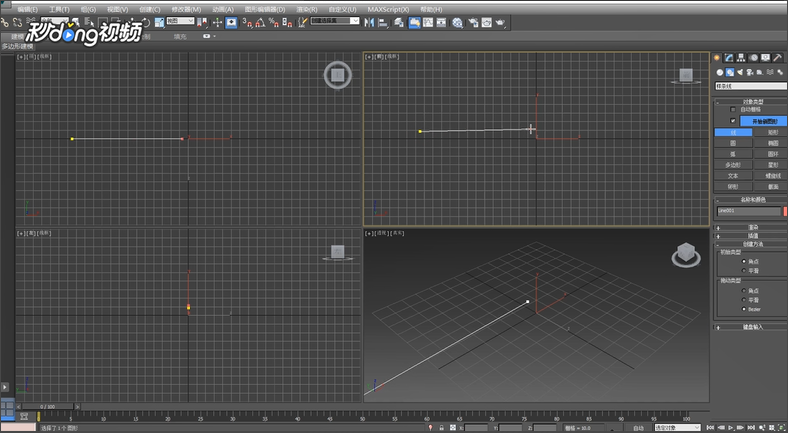Expand the 渲染 rollout
The image size is (788, 433).
[x=751, y=228]
